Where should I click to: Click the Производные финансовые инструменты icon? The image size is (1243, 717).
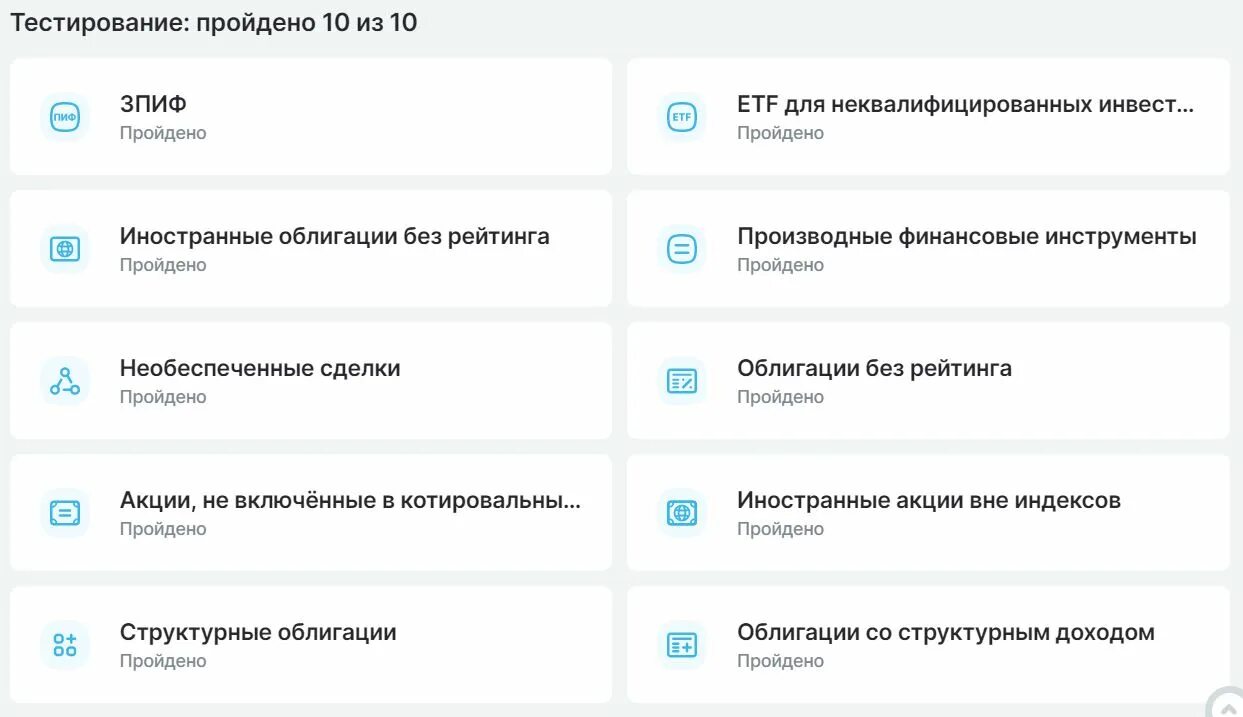click(682, 249)
